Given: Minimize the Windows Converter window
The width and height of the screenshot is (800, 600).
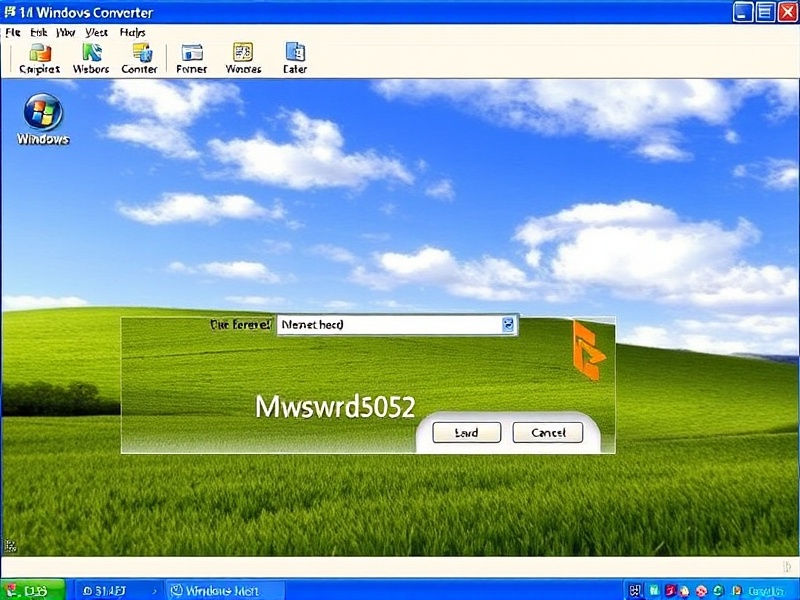Looking at the screenshot, I should (x=742, y=11).
